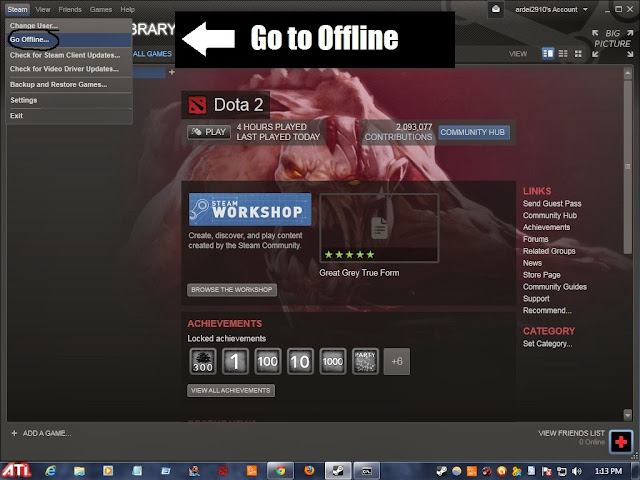This screenshot has width=640, height=480.
Task: Open Community Guides link
Action: point(555,287)
